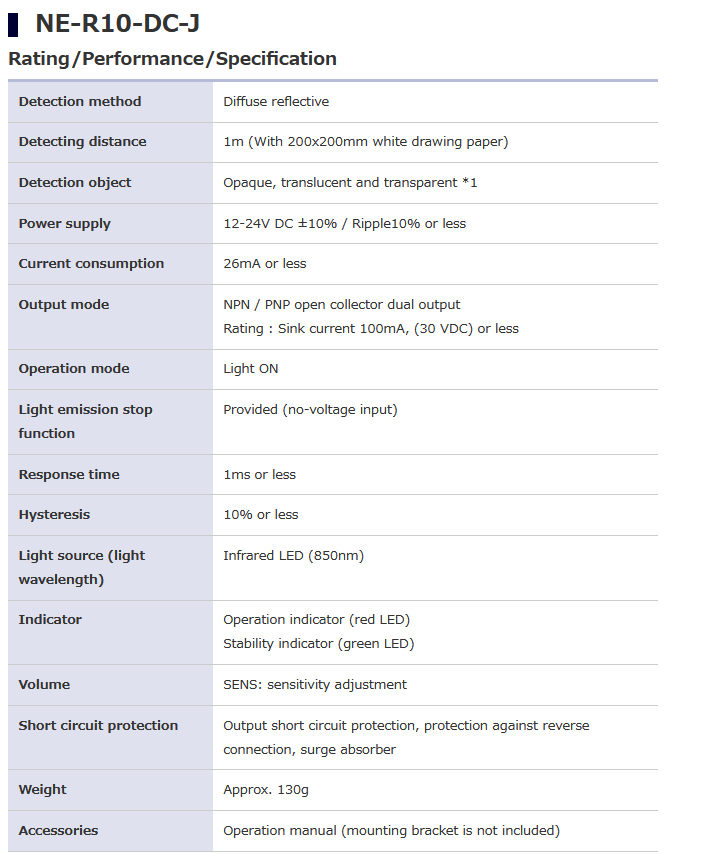
Task: Select the Diffuse reflective value text
Action: (276, 101)
